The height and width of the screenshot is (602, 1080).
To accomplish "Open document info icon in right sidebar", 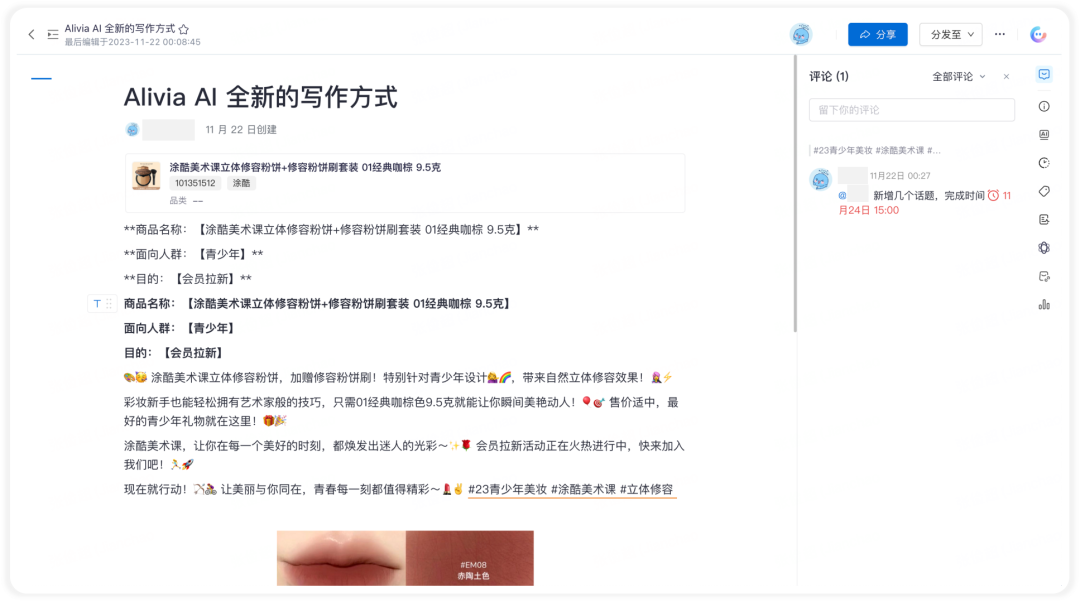I will 1044,106.
